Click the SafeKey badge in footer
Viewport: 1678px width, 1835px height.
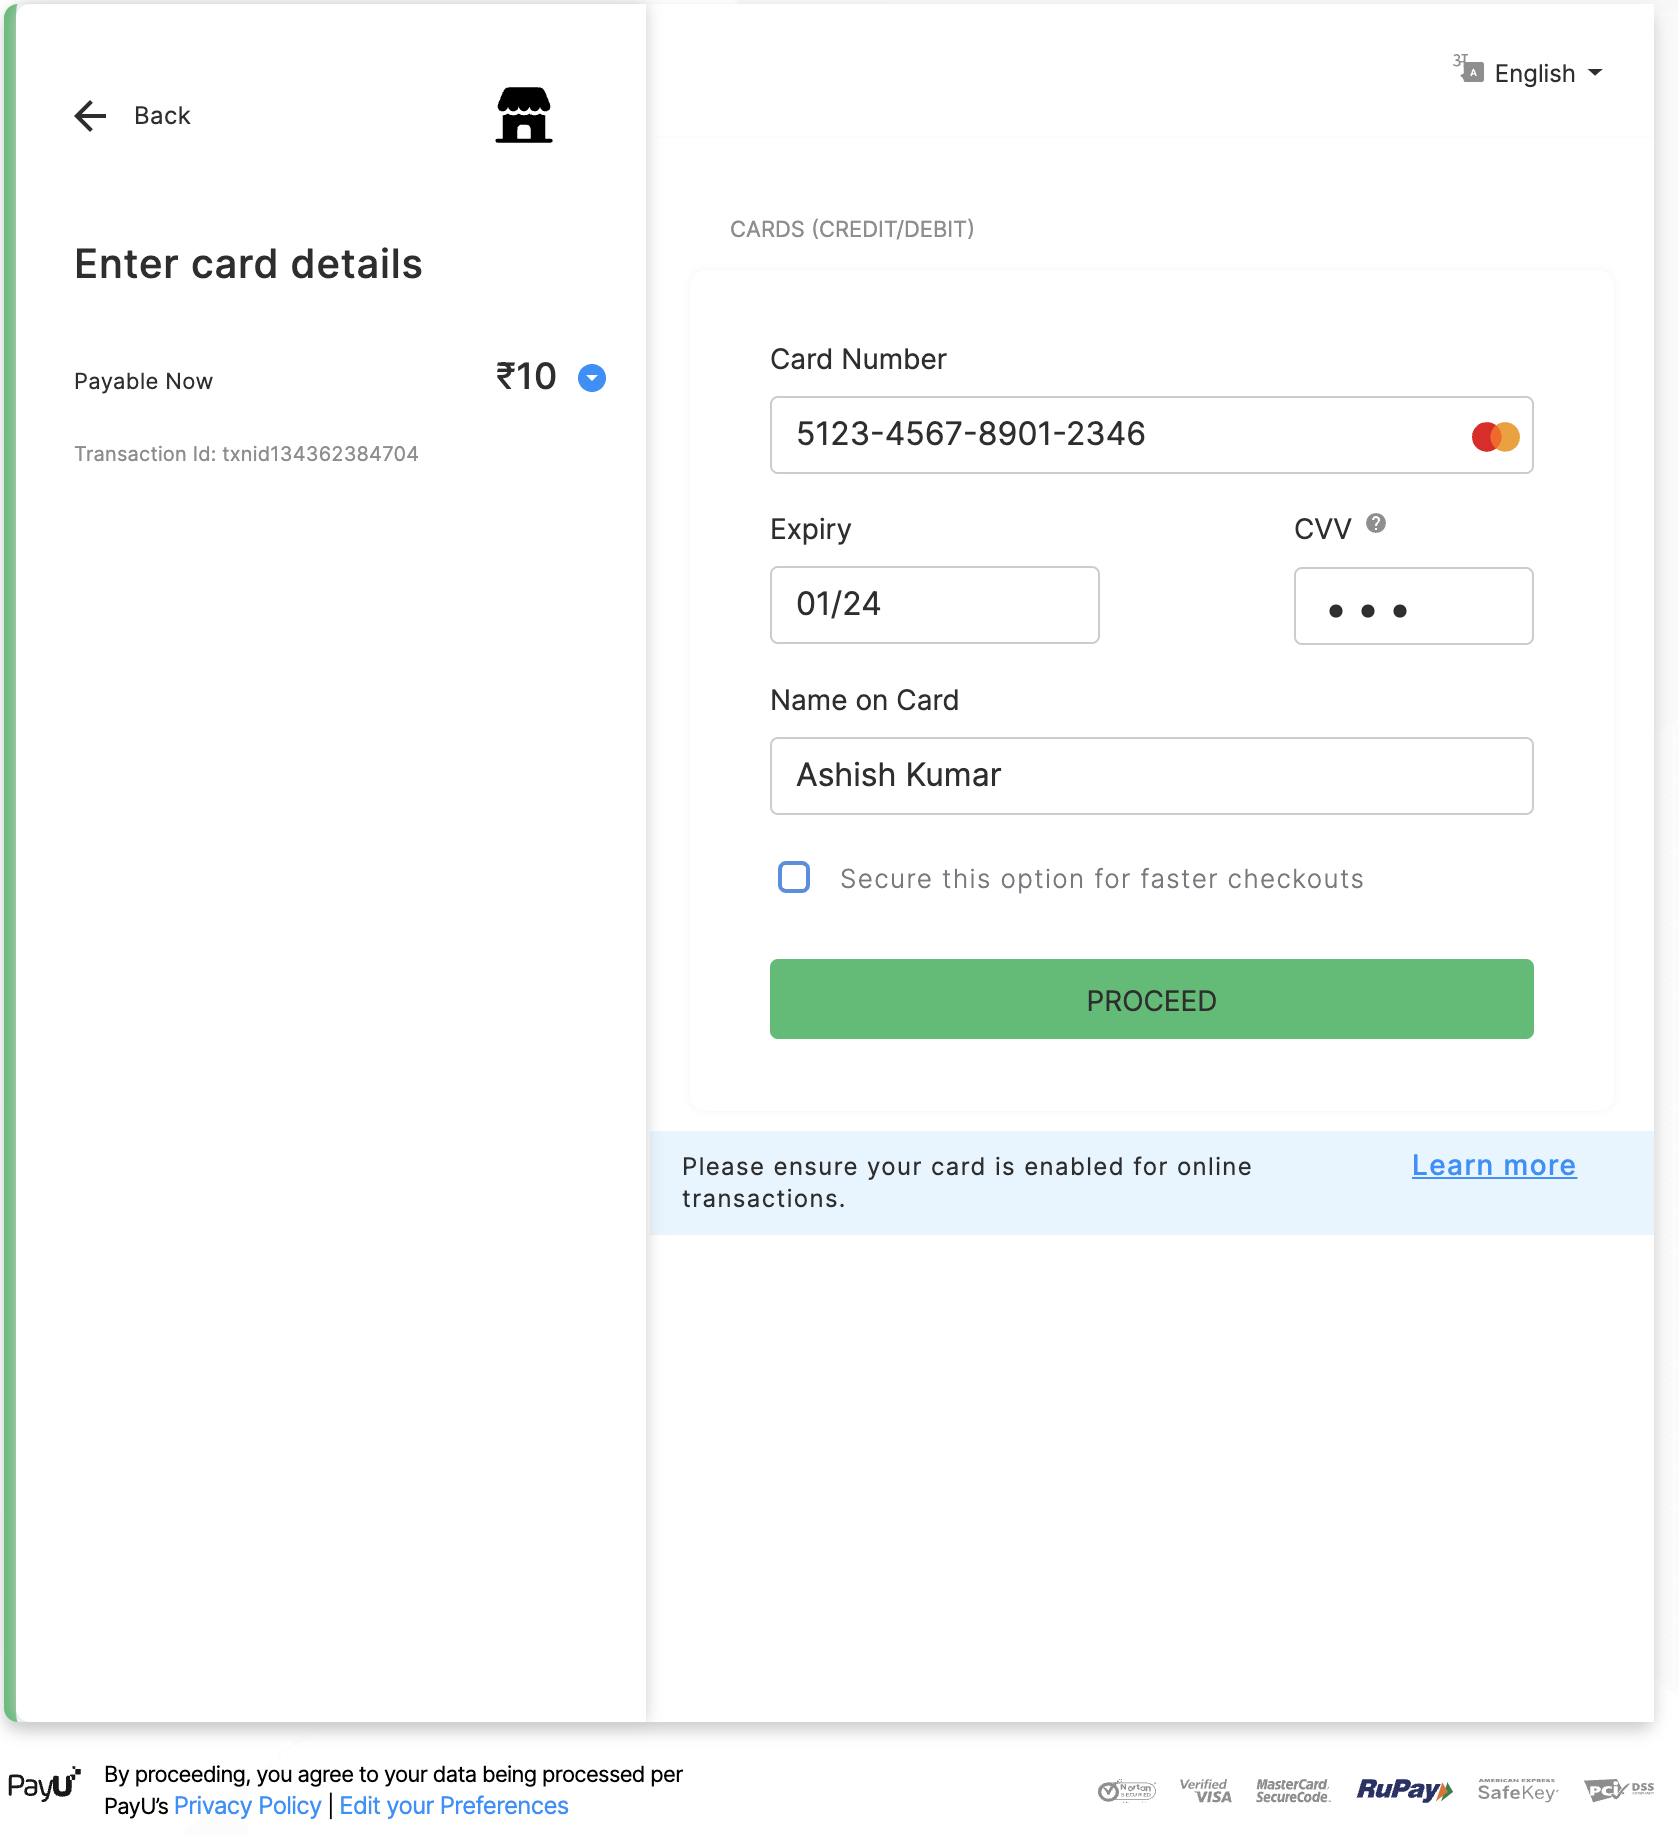pos(1517,1790)
